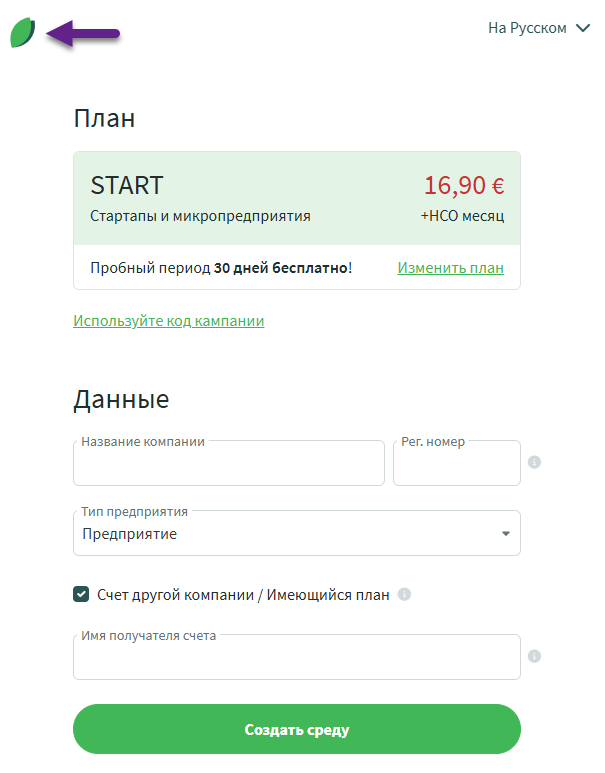Uncheck Счет другой компании checkbox

[81, 594]
